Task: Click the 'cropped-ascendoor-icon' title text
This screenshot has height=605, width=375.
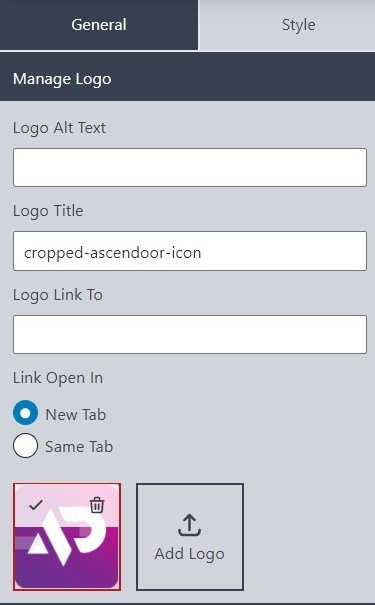Action: click(x=113, y=253)
